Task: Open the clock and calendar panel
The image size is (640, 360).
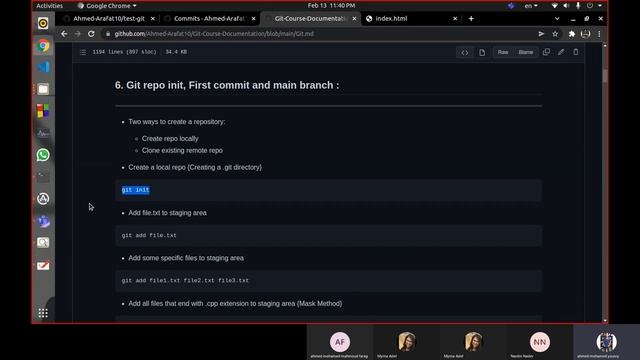Action: (331, 6)
